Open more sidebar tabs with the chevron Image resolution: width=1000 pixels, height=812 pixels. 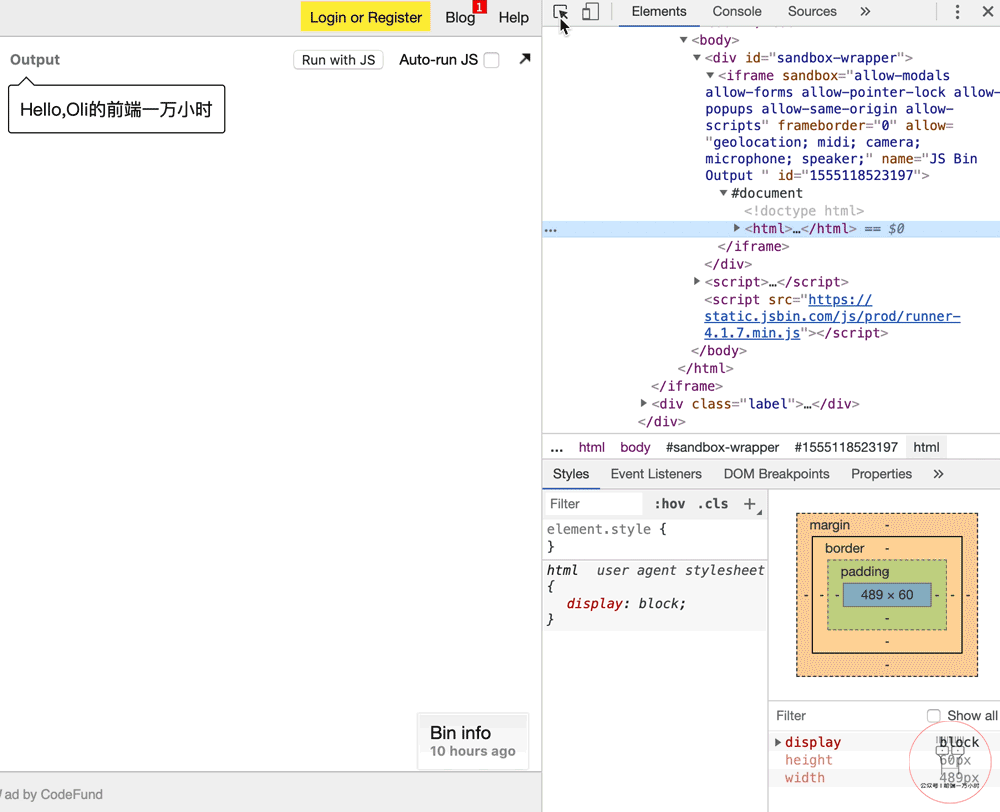[938, 474]
